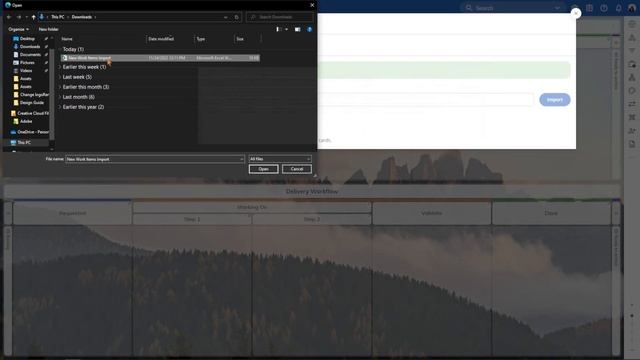This screenshot has width=640, height=360.
Task: Click This PC in the address path
Action: pos(58,17)
